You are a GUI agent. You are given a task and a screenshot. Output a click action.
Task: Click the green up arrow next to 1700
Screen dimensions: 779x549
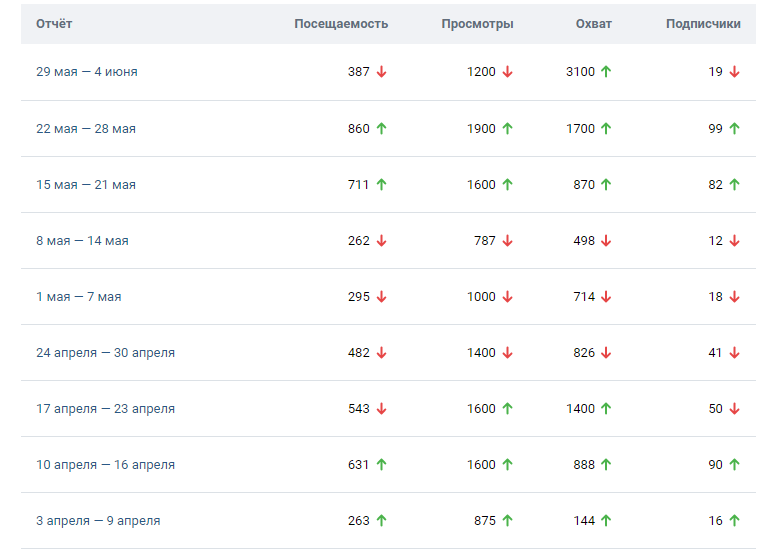pyautogui.click(x=606, y=129)
